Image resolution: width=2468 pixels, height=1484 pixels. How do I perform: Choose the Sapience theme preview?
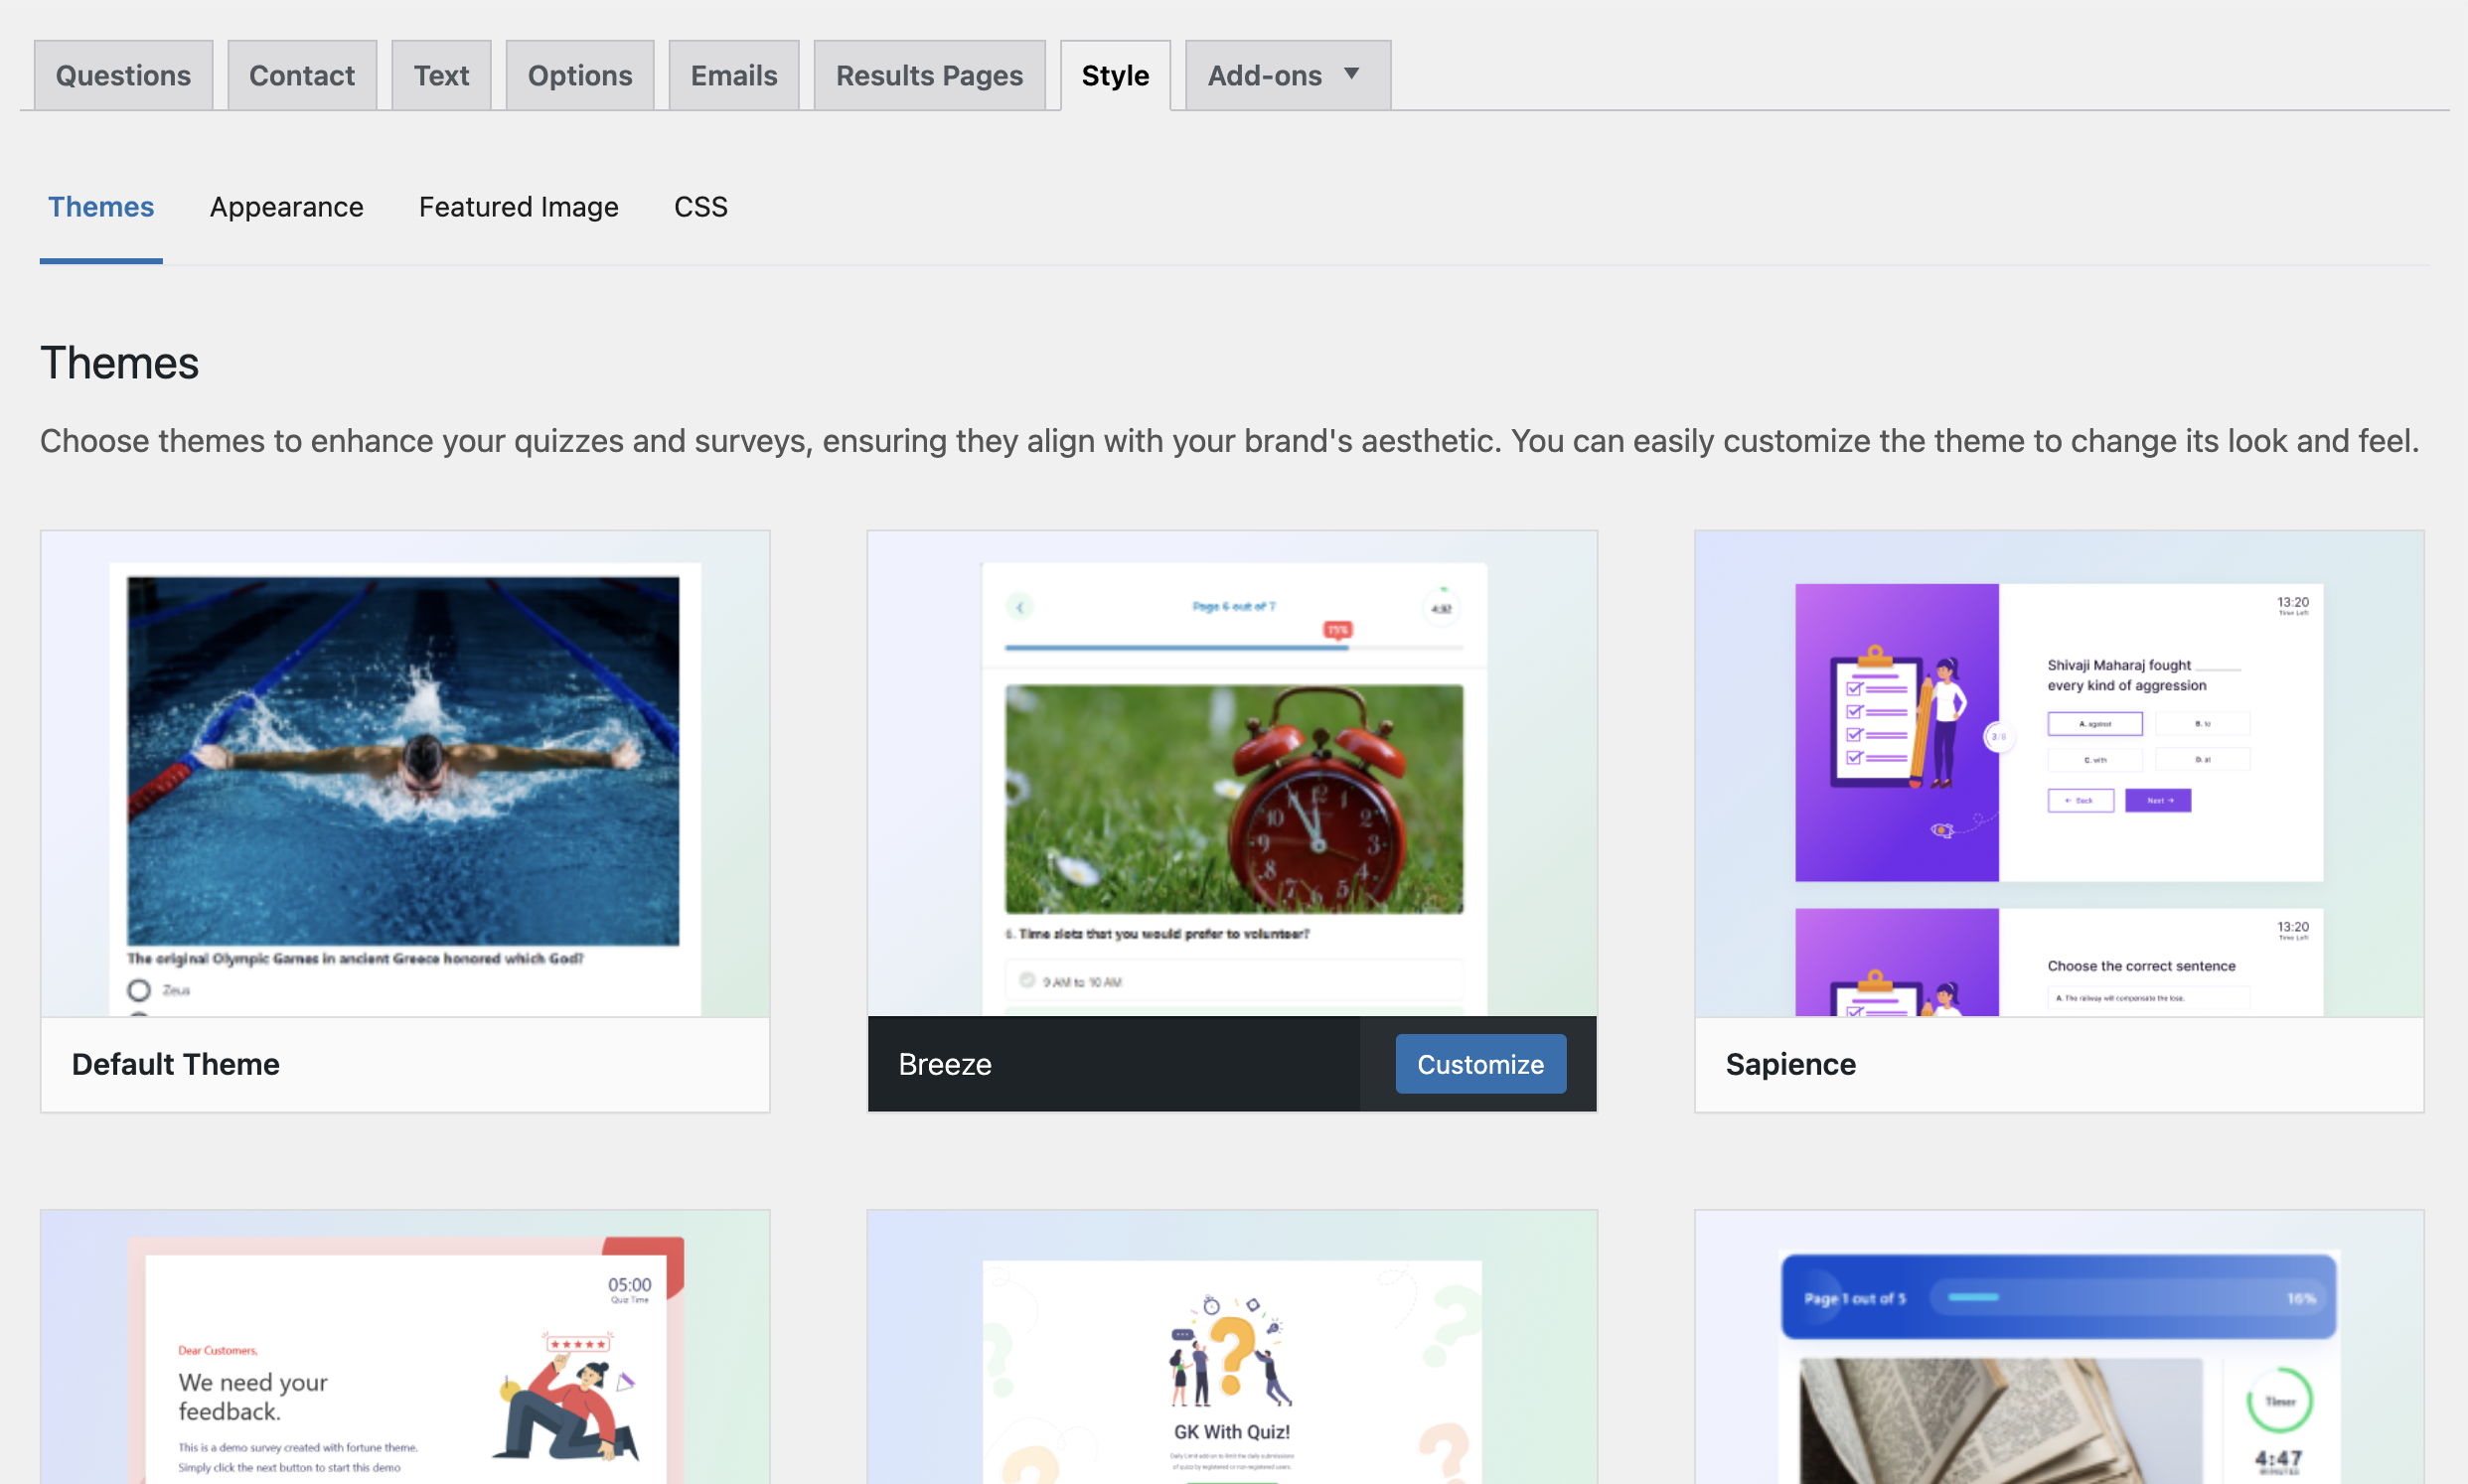(2058, 772)
